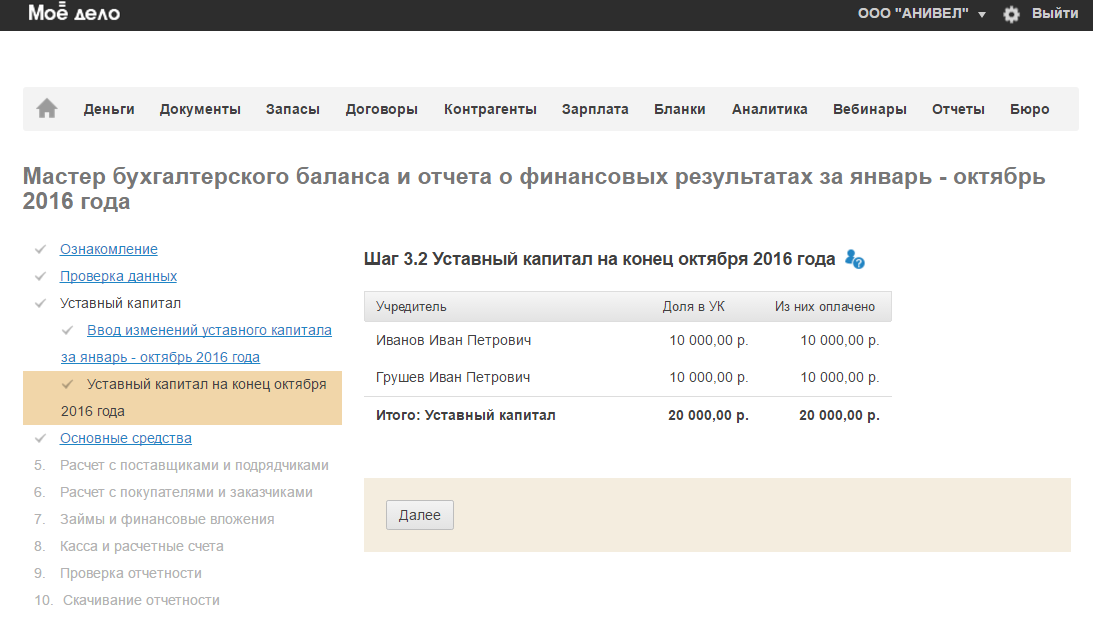The height and width of the screenshot is (643, 1093).
Task: Click the Доля в УК column header
Action: click(x=694, y=307)
